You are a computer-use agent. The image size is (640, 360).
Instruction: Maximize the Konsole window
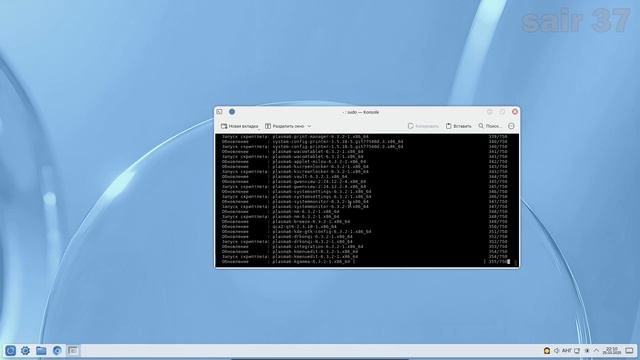tap(502, 112)
